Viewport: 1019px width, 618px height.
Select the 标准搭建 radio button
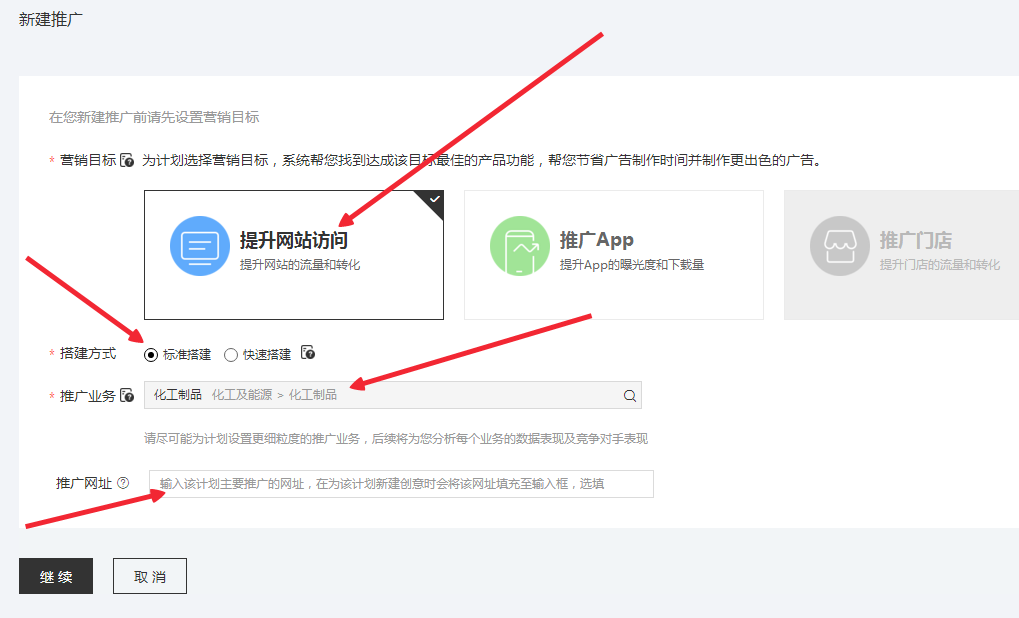149,353
